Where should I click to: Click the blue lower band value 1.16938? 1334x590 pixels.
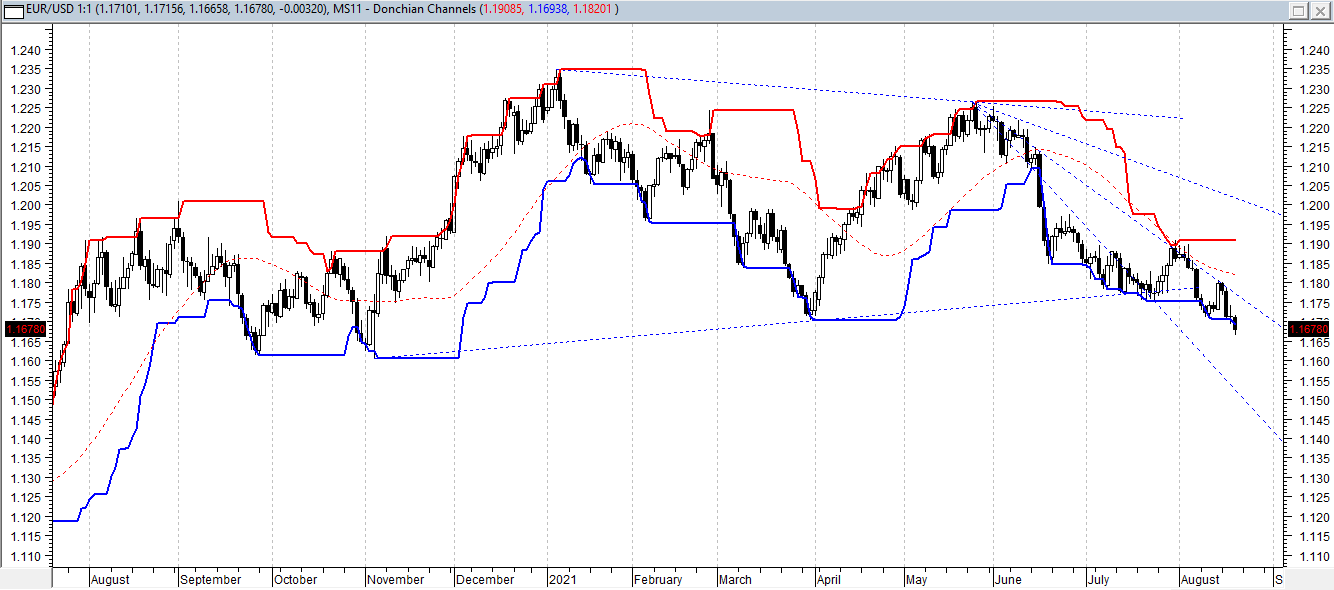548,9
